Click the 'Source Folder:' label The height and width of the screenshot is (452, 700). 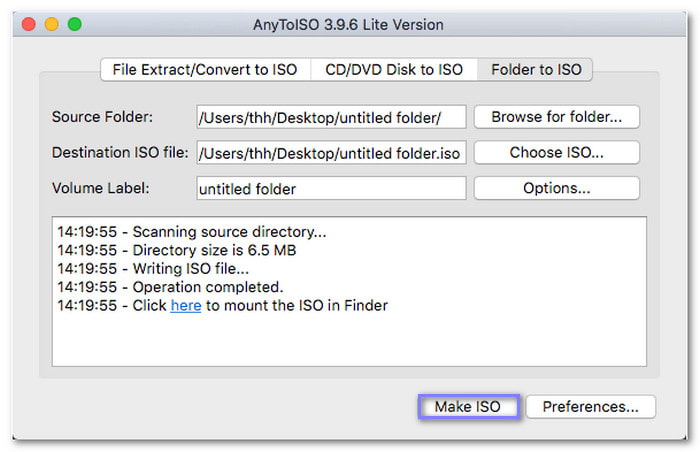pyautogui.click(x=102, y=117)
